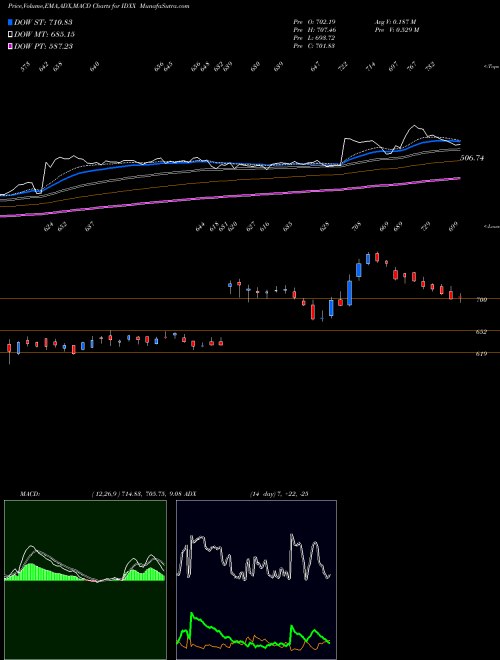
Task: Click the MACD '(12,26,9)' parameters text
Action: point(105,494)
